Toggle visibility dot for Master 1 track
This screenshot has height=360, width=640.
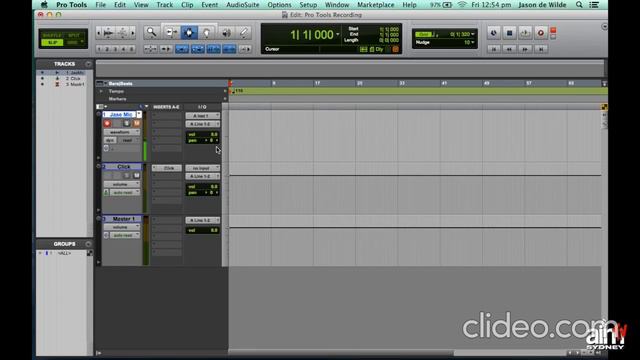tap(42, 84)
